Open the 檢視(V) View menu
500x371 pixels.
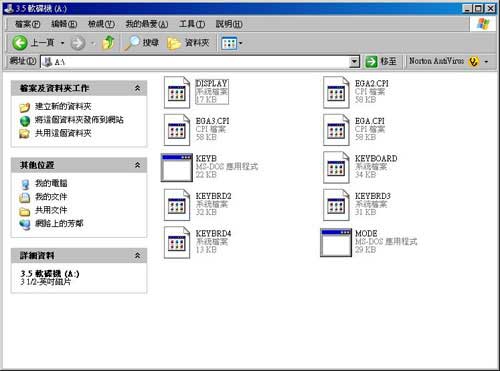[101, 24]
